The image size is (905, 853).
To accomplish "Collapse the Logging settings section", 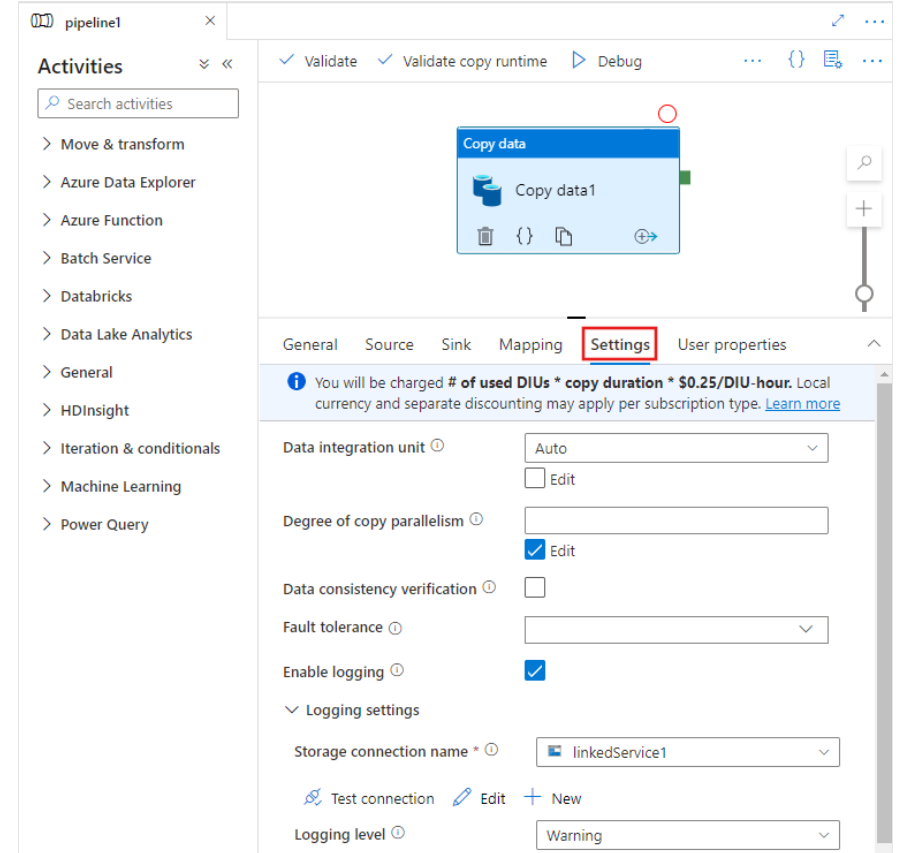I will pos(292,710).
